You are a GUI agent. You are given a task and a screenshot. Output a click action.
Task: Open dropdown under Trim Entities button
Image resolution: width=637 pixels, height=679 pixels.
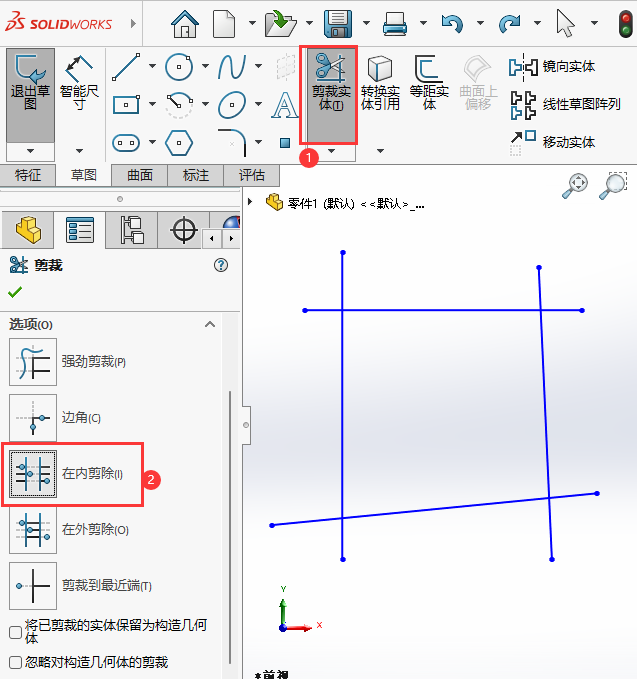click(x=331, y=151)
